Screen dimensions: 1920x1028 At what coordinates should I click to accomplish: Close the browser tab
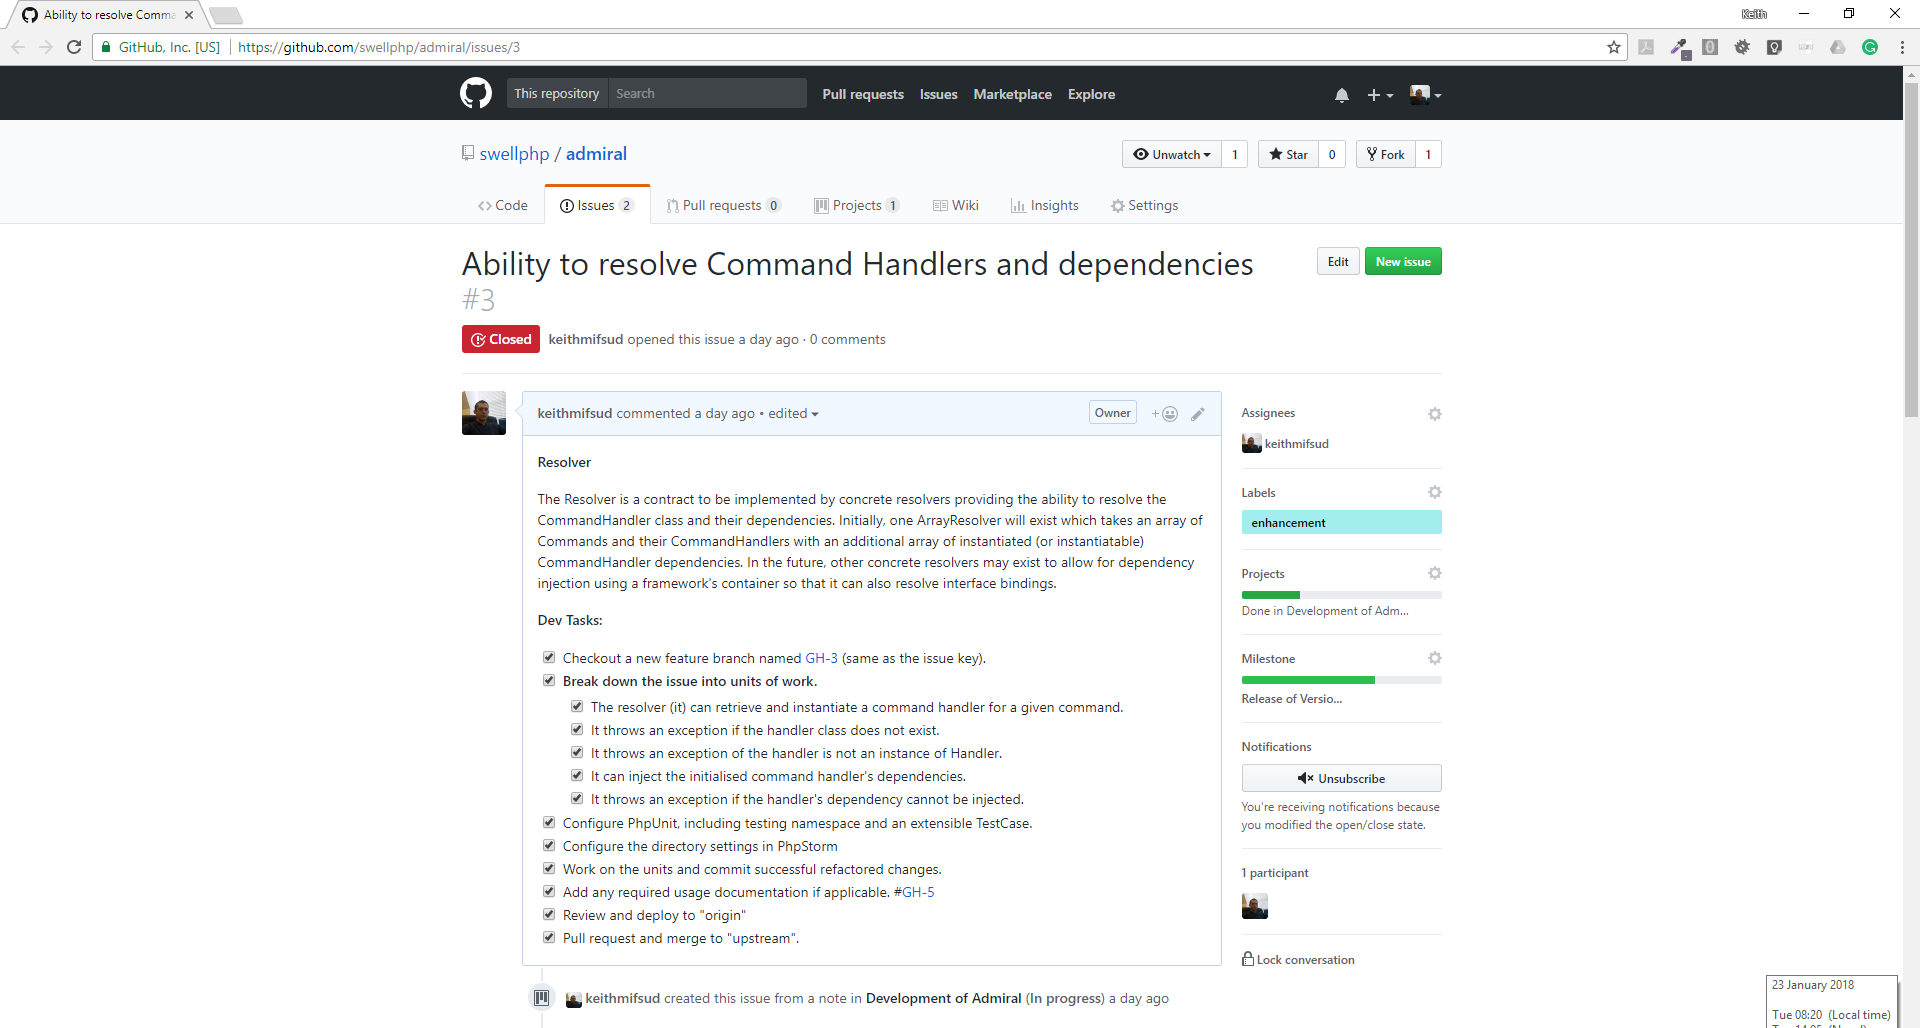(x=189, y=15)
